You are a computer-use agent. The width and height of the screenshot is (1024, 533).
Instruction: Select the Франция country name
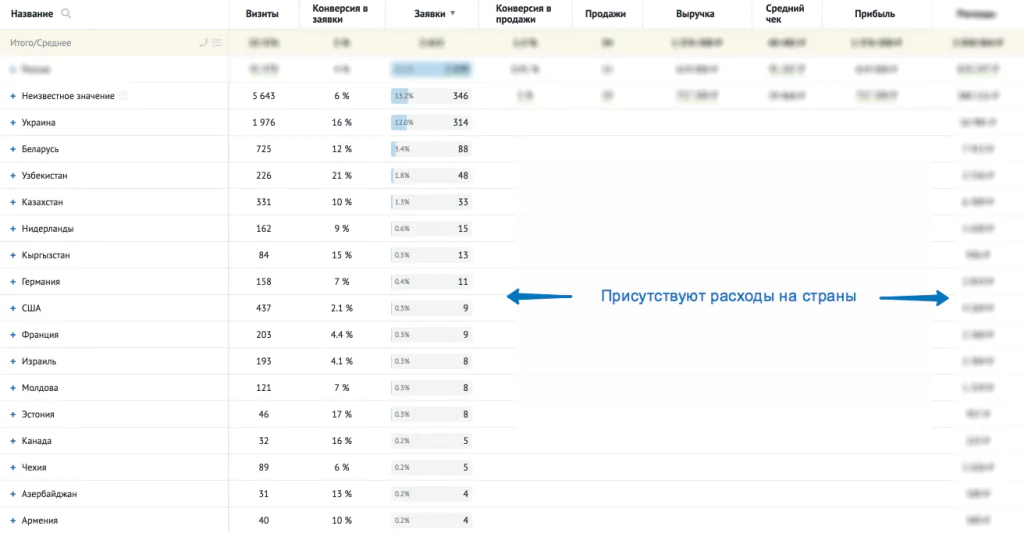coord(40,335)
